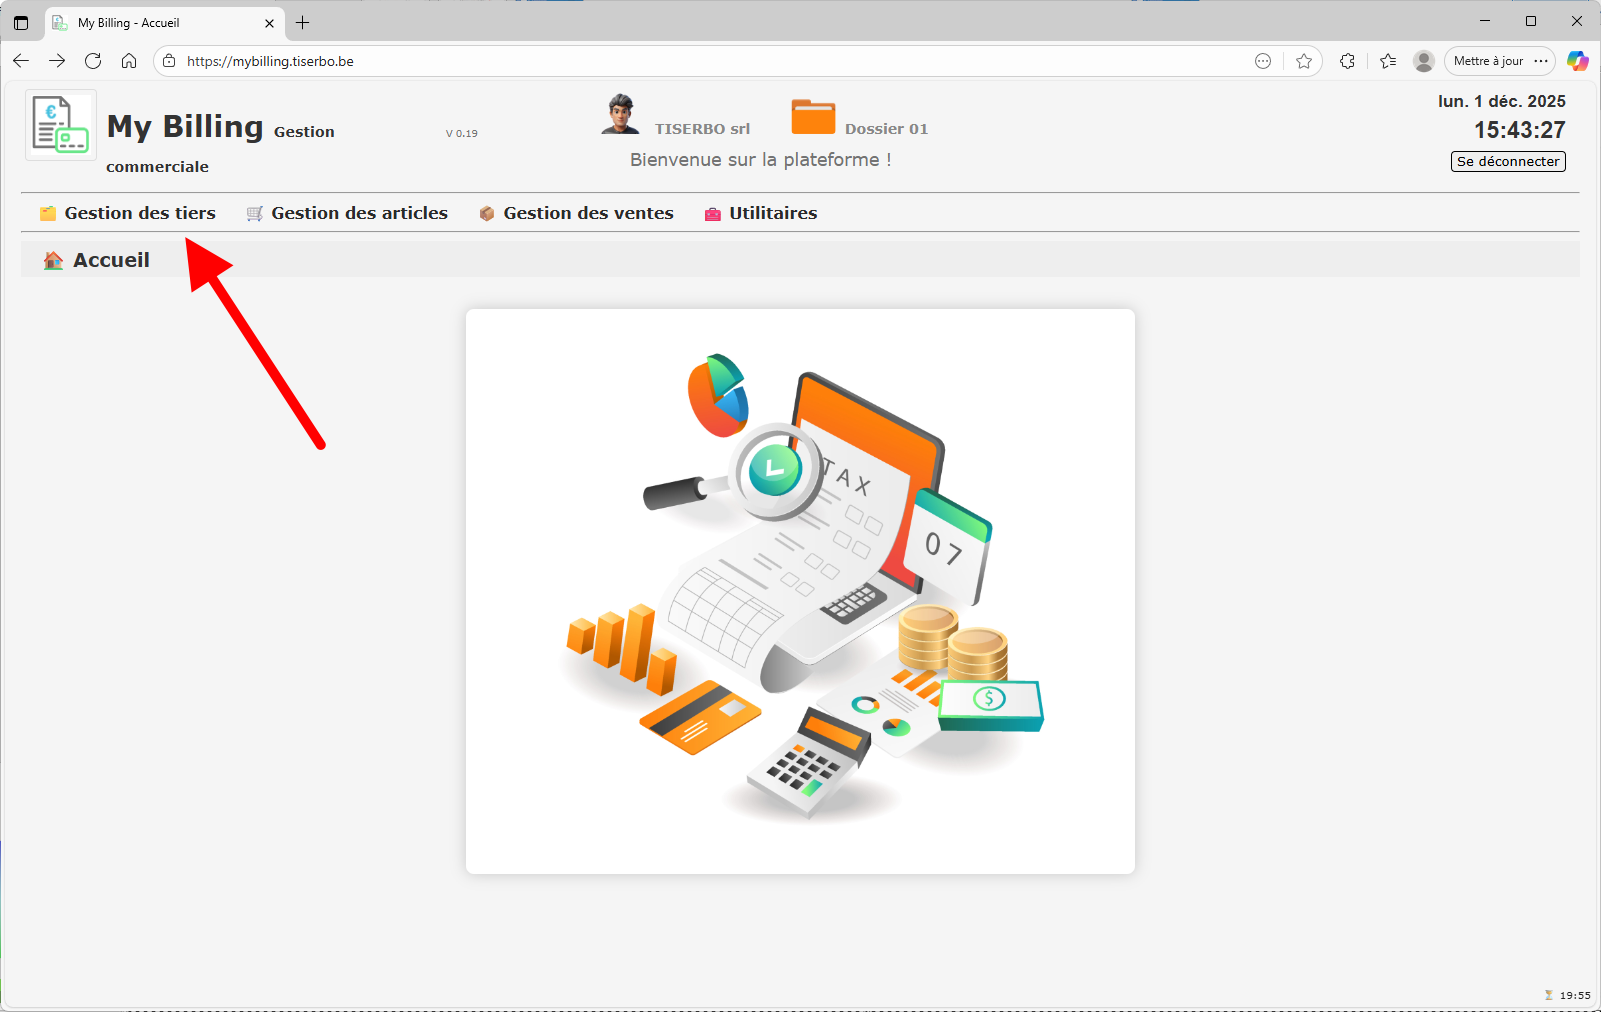Click the package icon beside Gestion des ventes

[487, 212]
